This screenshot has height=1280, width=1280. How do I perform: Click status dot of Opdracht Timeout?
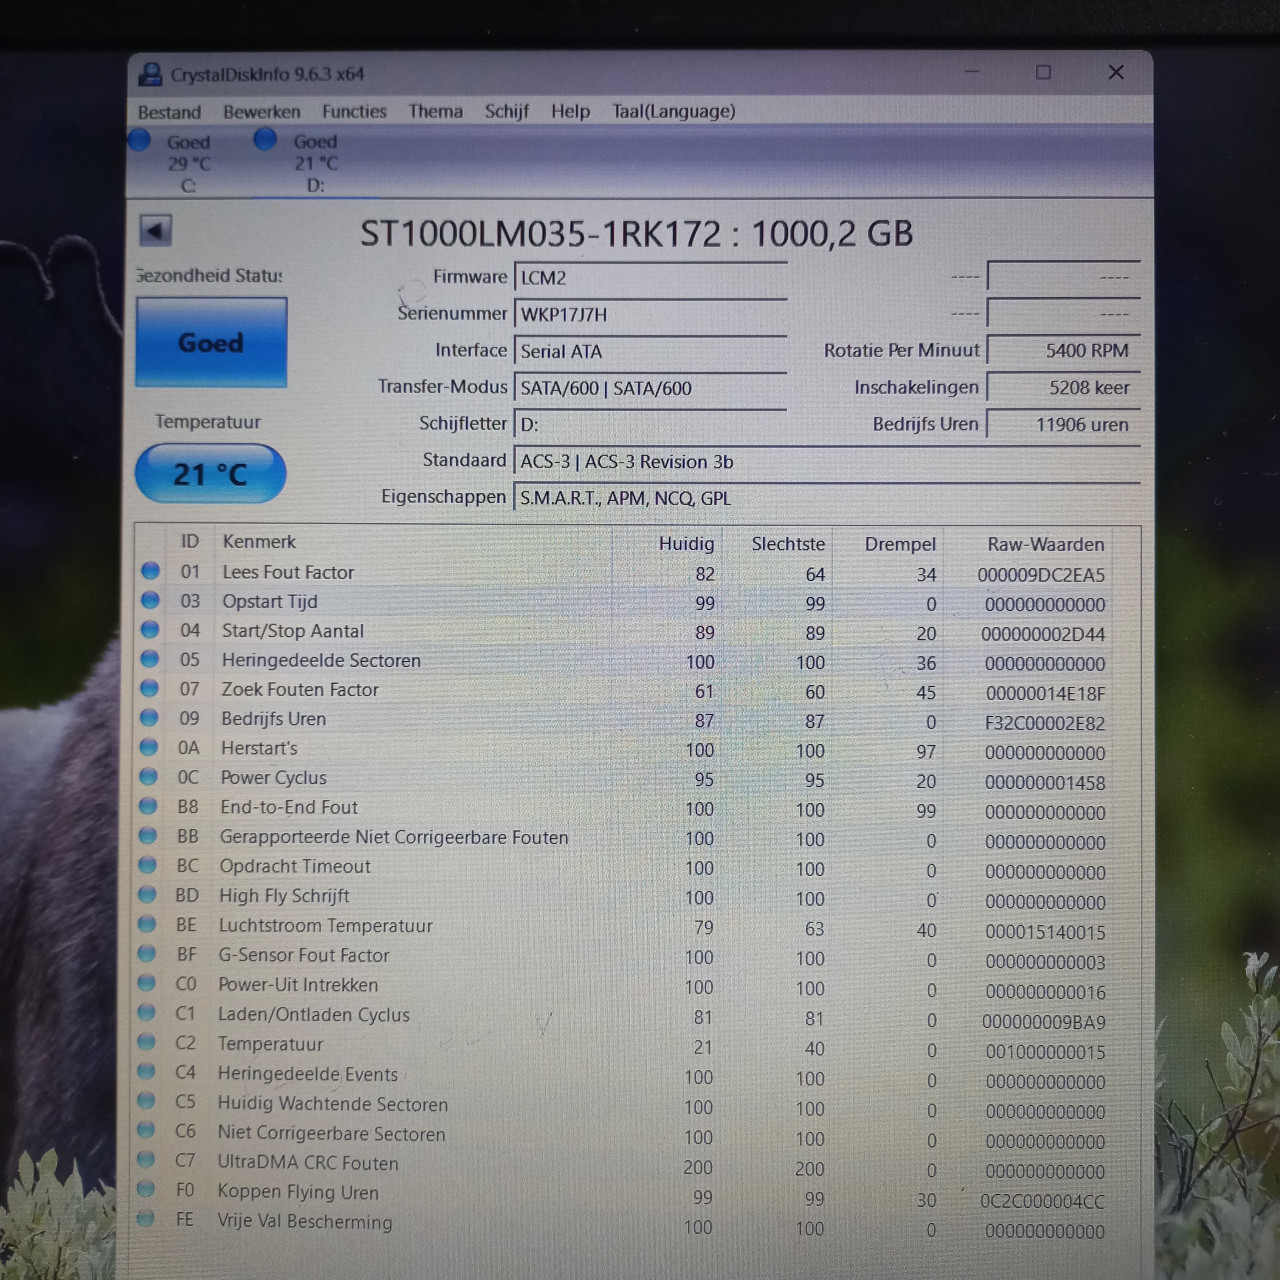point(148,865)
